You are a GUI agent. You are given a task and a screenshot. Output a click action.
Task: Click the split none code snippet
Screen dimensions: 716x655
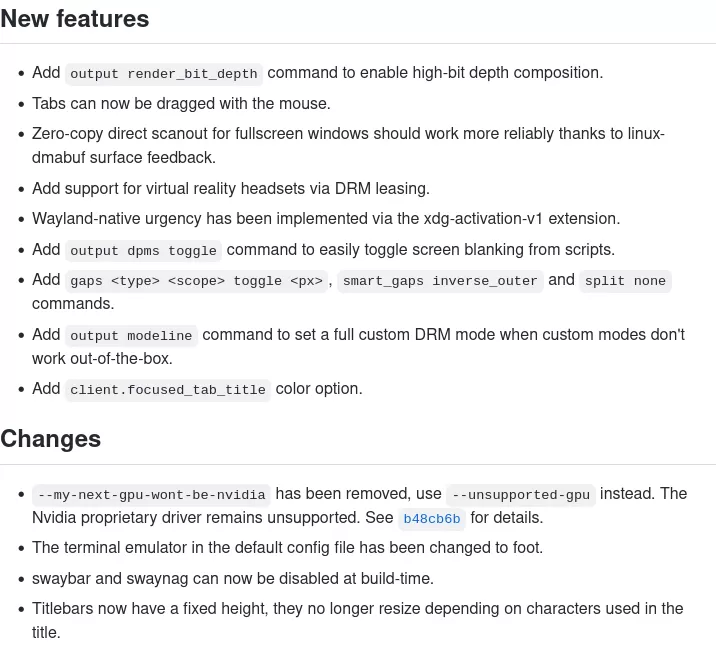pyautogui.click(x=625, y=281)
